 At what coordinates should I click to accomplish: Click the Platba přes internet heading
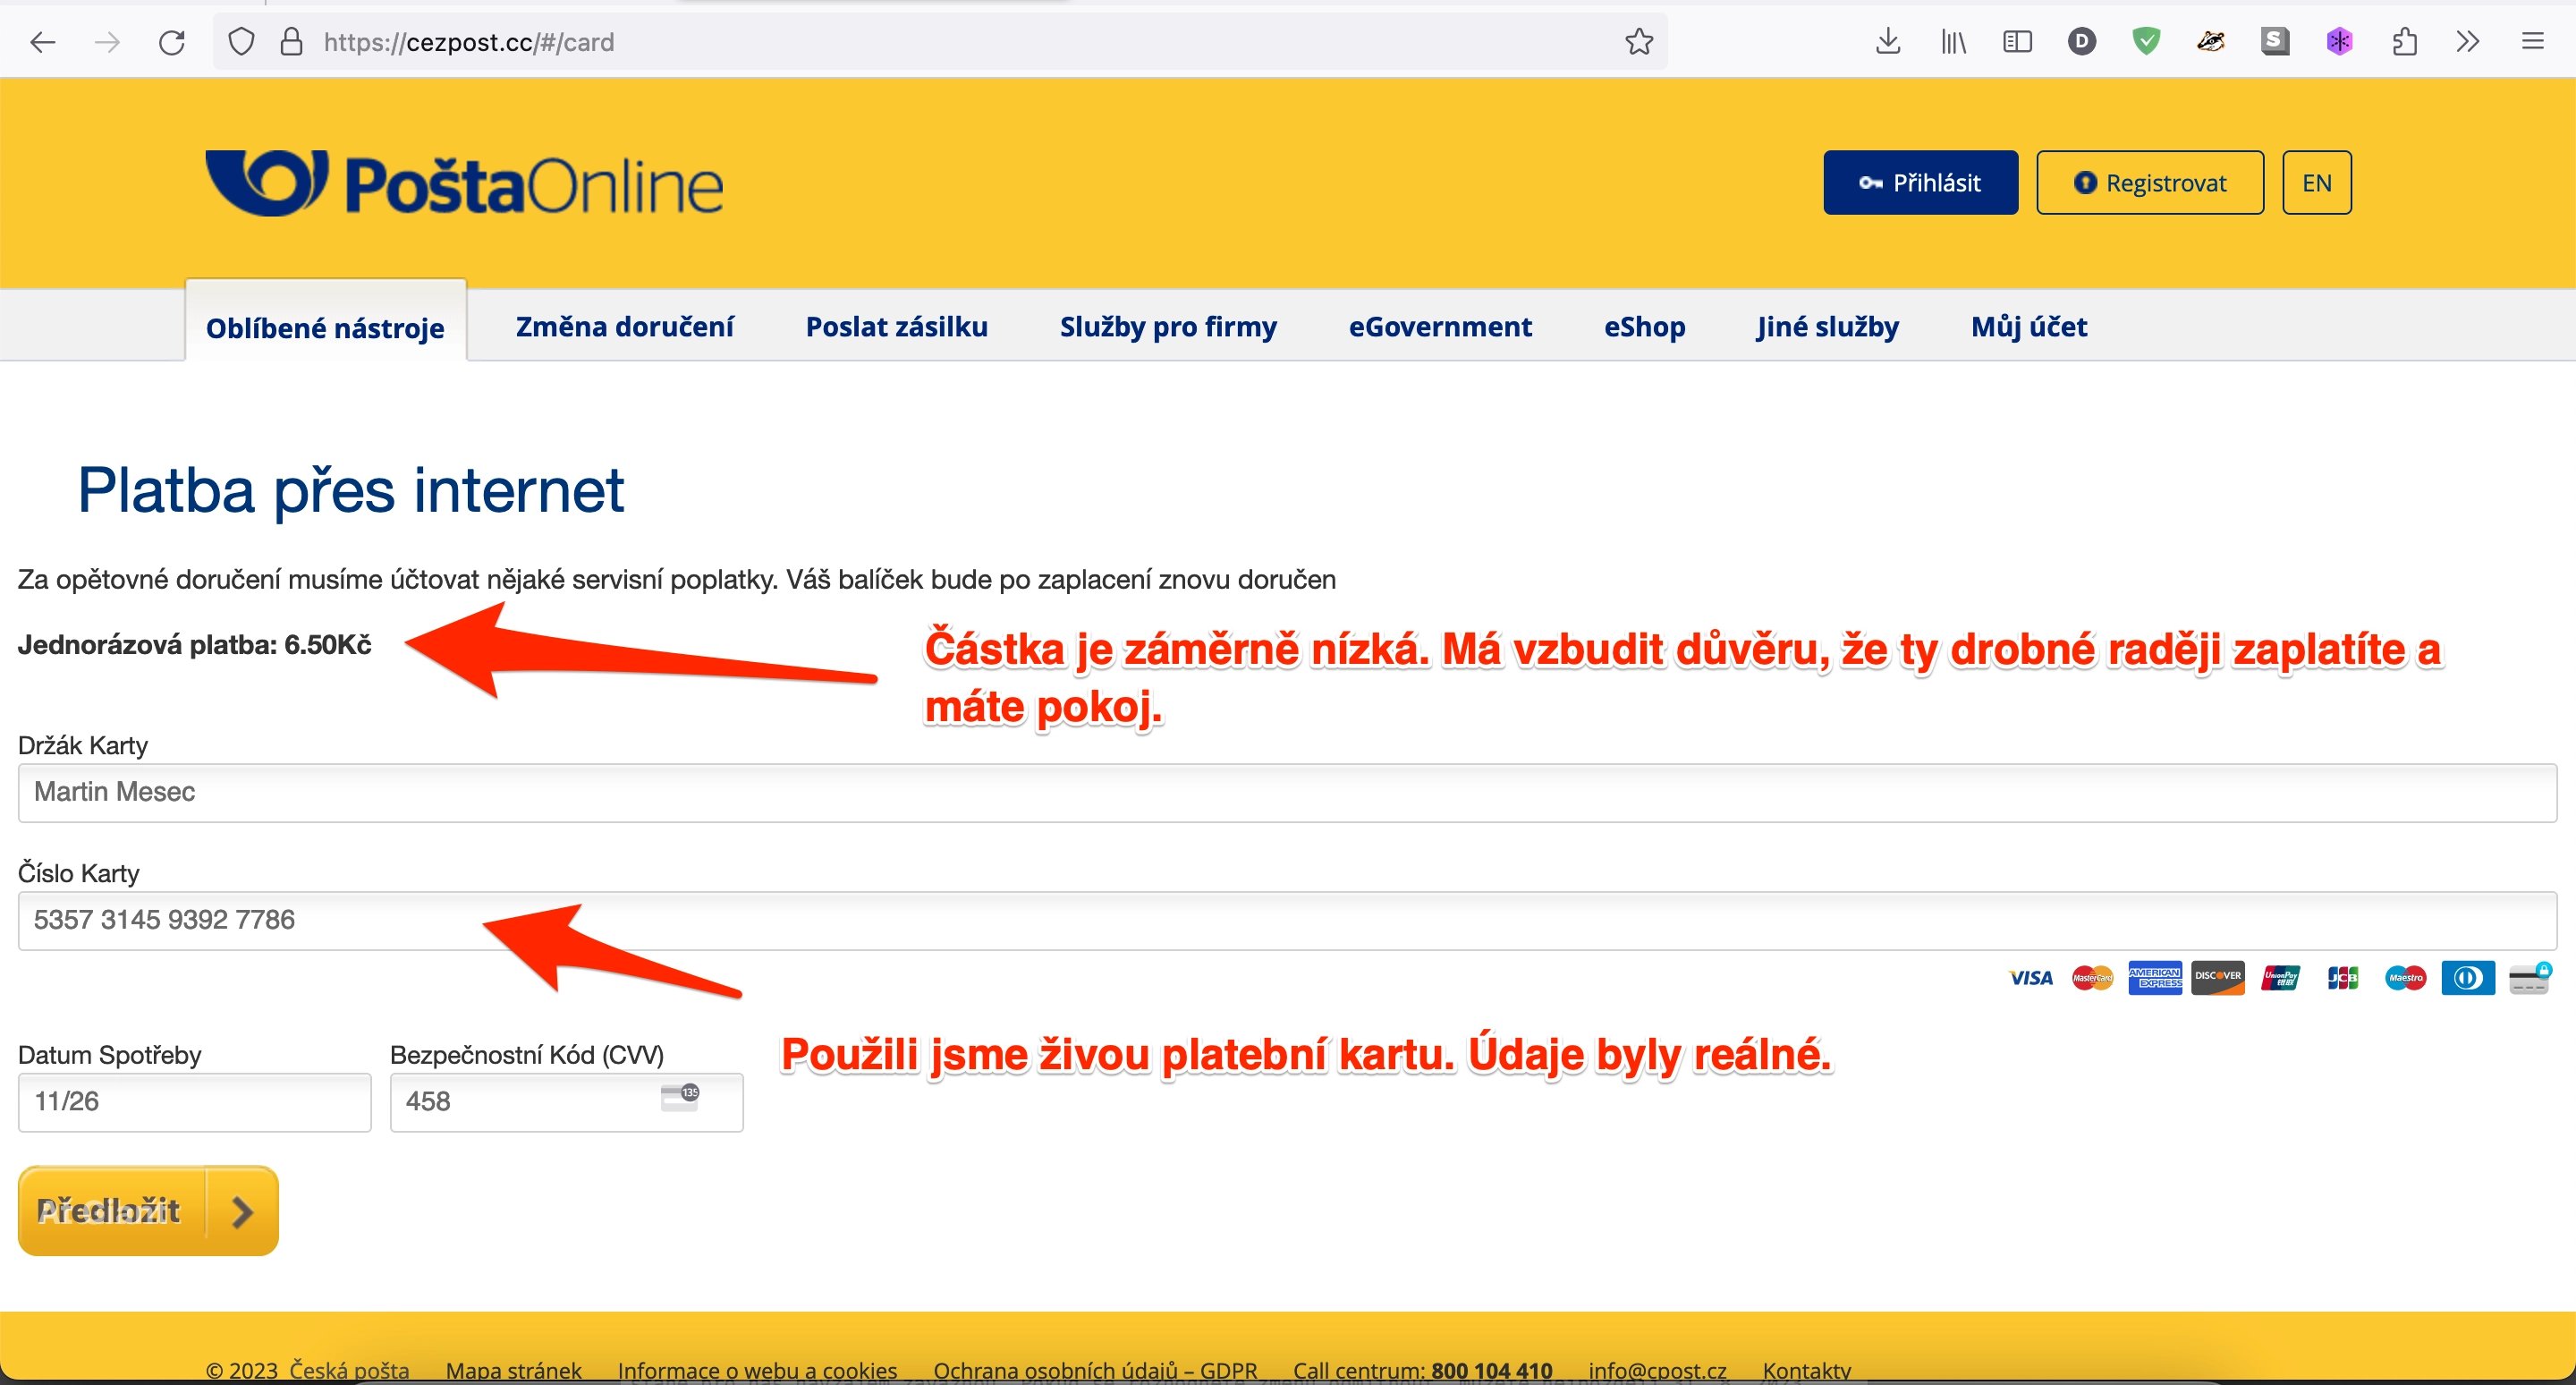click(351, 491)
